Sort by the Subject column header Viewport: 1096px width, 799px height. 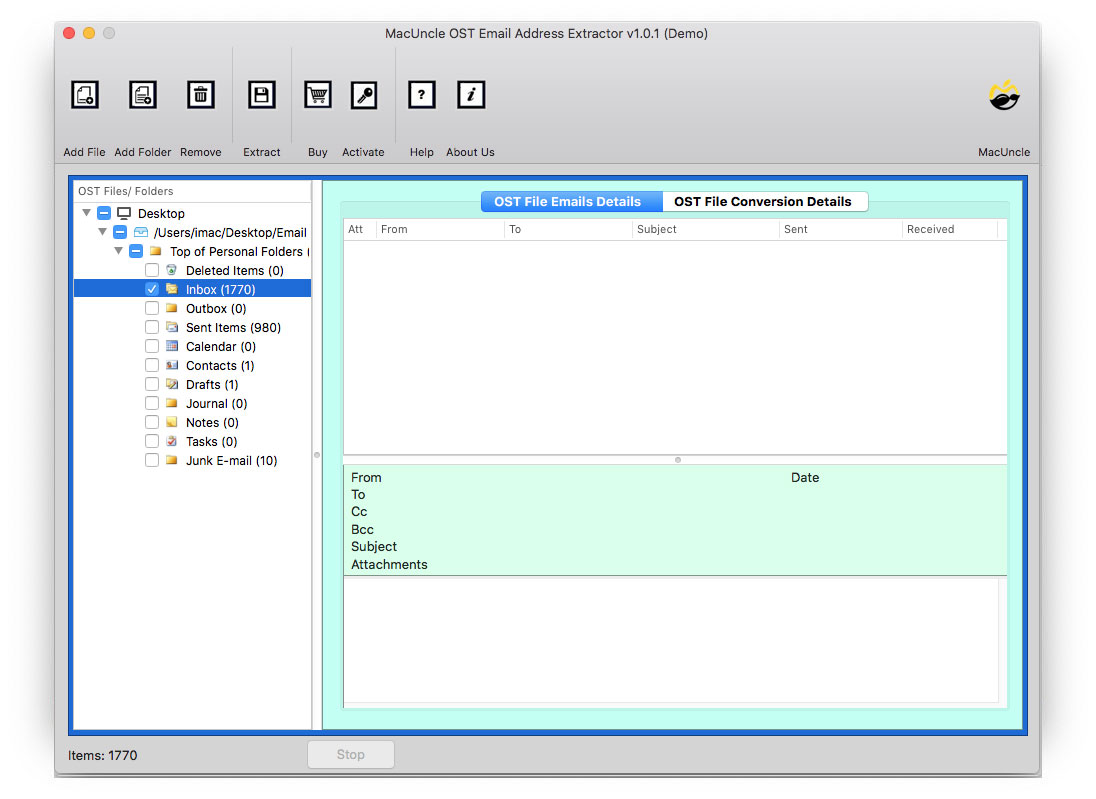point(705,229)
